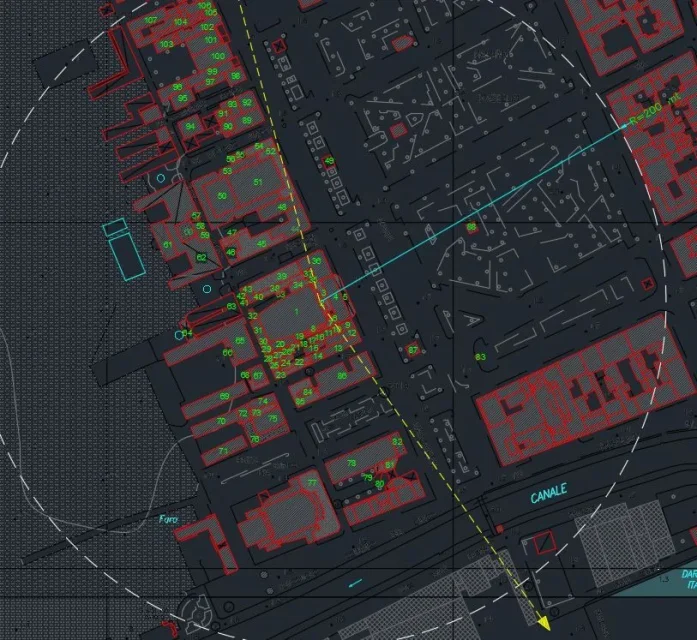This screenshot has height=640, width=697.
Task: Click the building numbered 51
Action: [257, 182]
